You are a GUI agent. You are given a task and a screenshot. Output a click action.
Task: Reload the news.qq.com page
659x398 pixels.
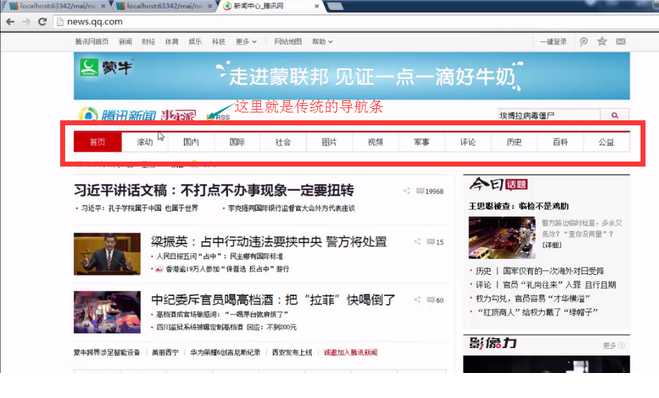[42, 21]
